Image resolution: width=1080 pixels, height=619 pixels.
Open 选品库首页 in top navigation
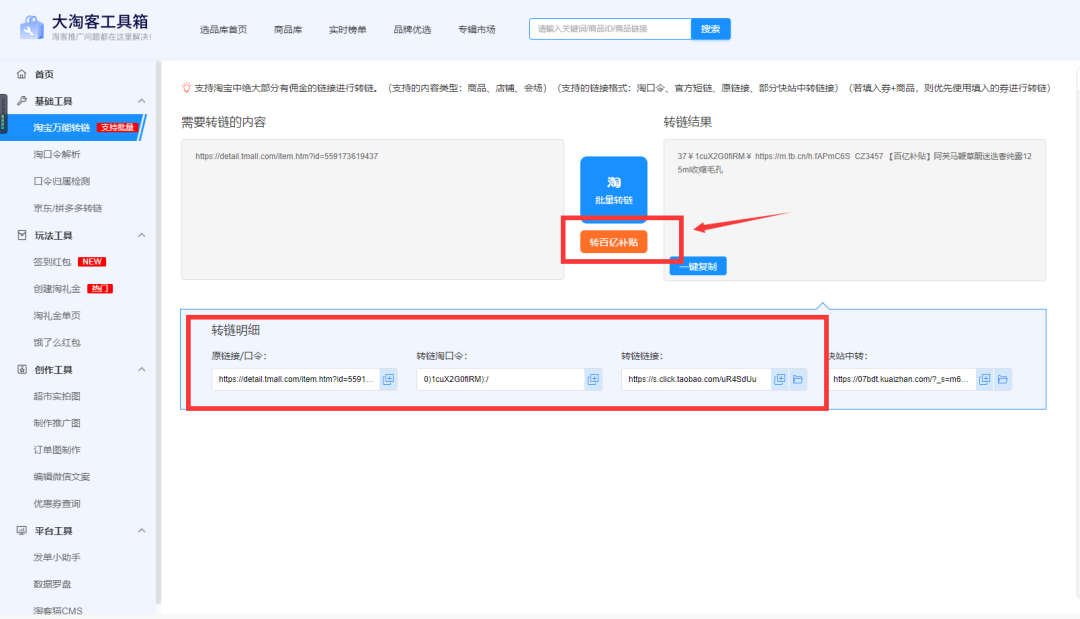(x=223, y=30)
